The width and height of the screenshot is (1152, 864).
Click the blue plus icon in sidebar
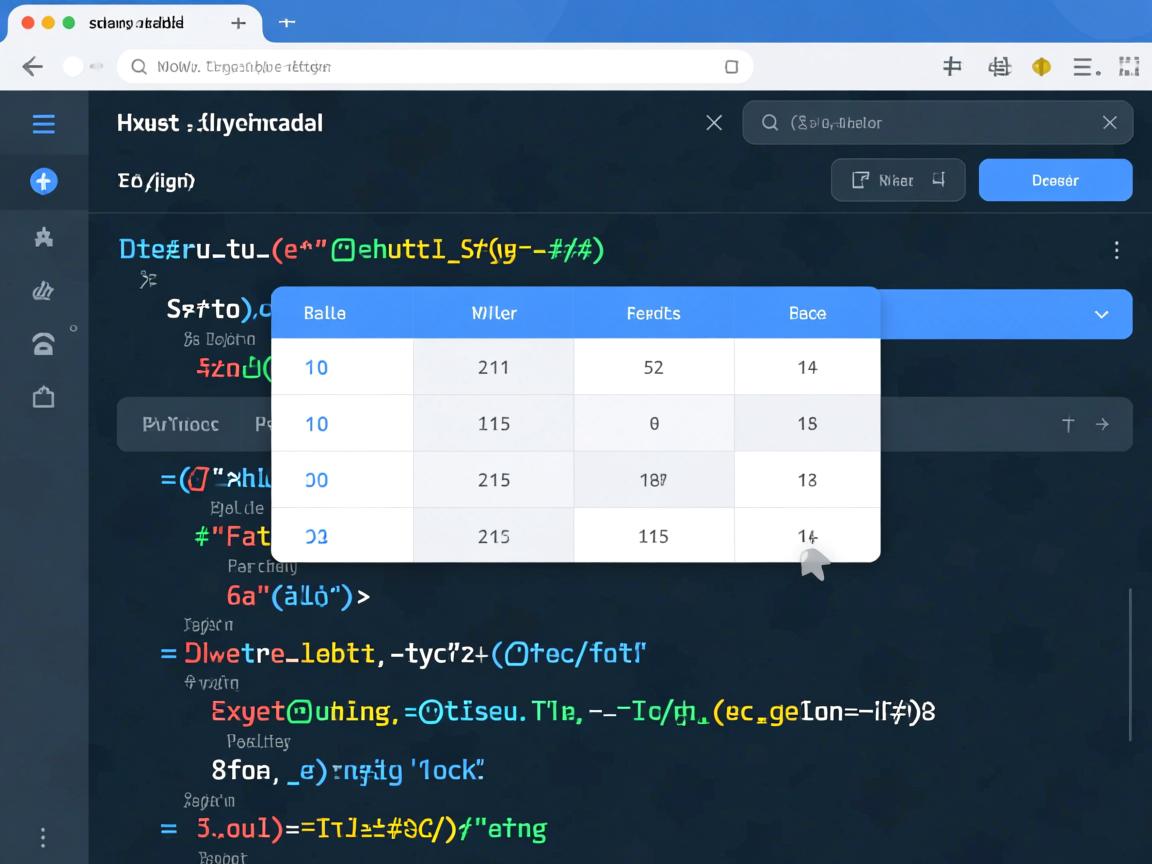point(43,181)
